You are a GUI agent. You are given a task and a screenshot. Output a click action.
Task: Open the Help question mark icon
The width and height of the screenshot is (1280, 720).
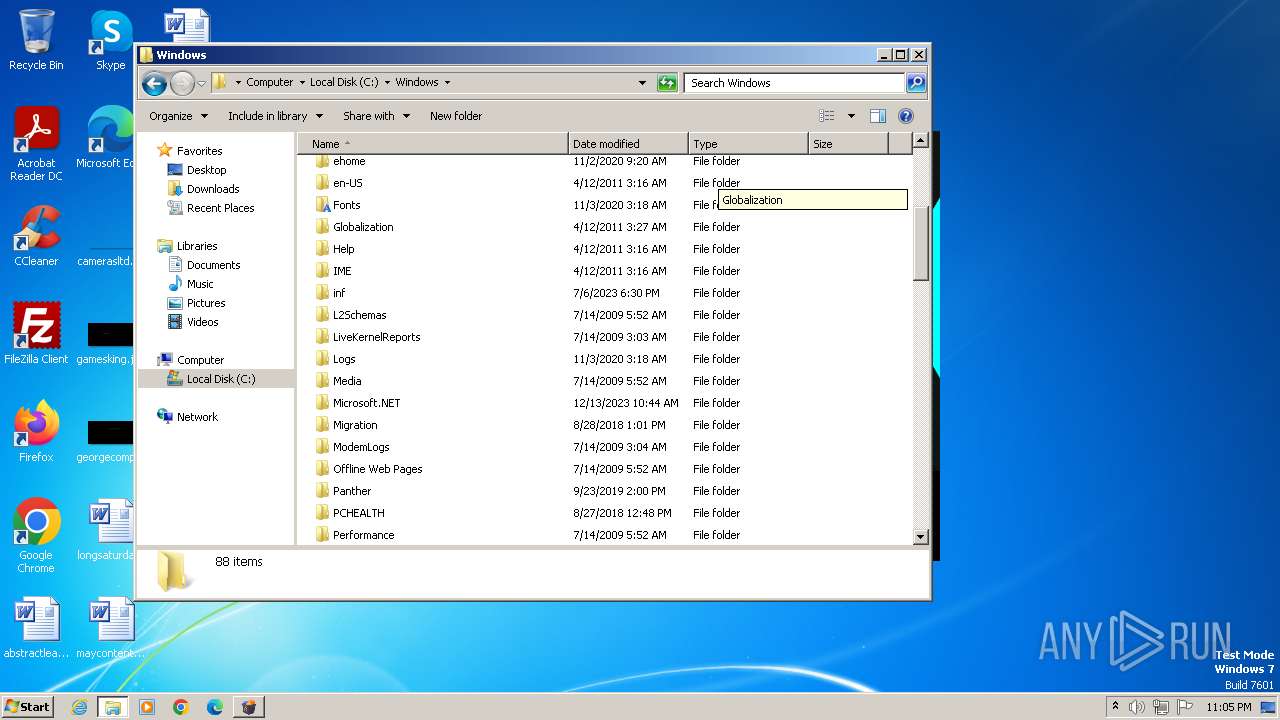point(906,116)
